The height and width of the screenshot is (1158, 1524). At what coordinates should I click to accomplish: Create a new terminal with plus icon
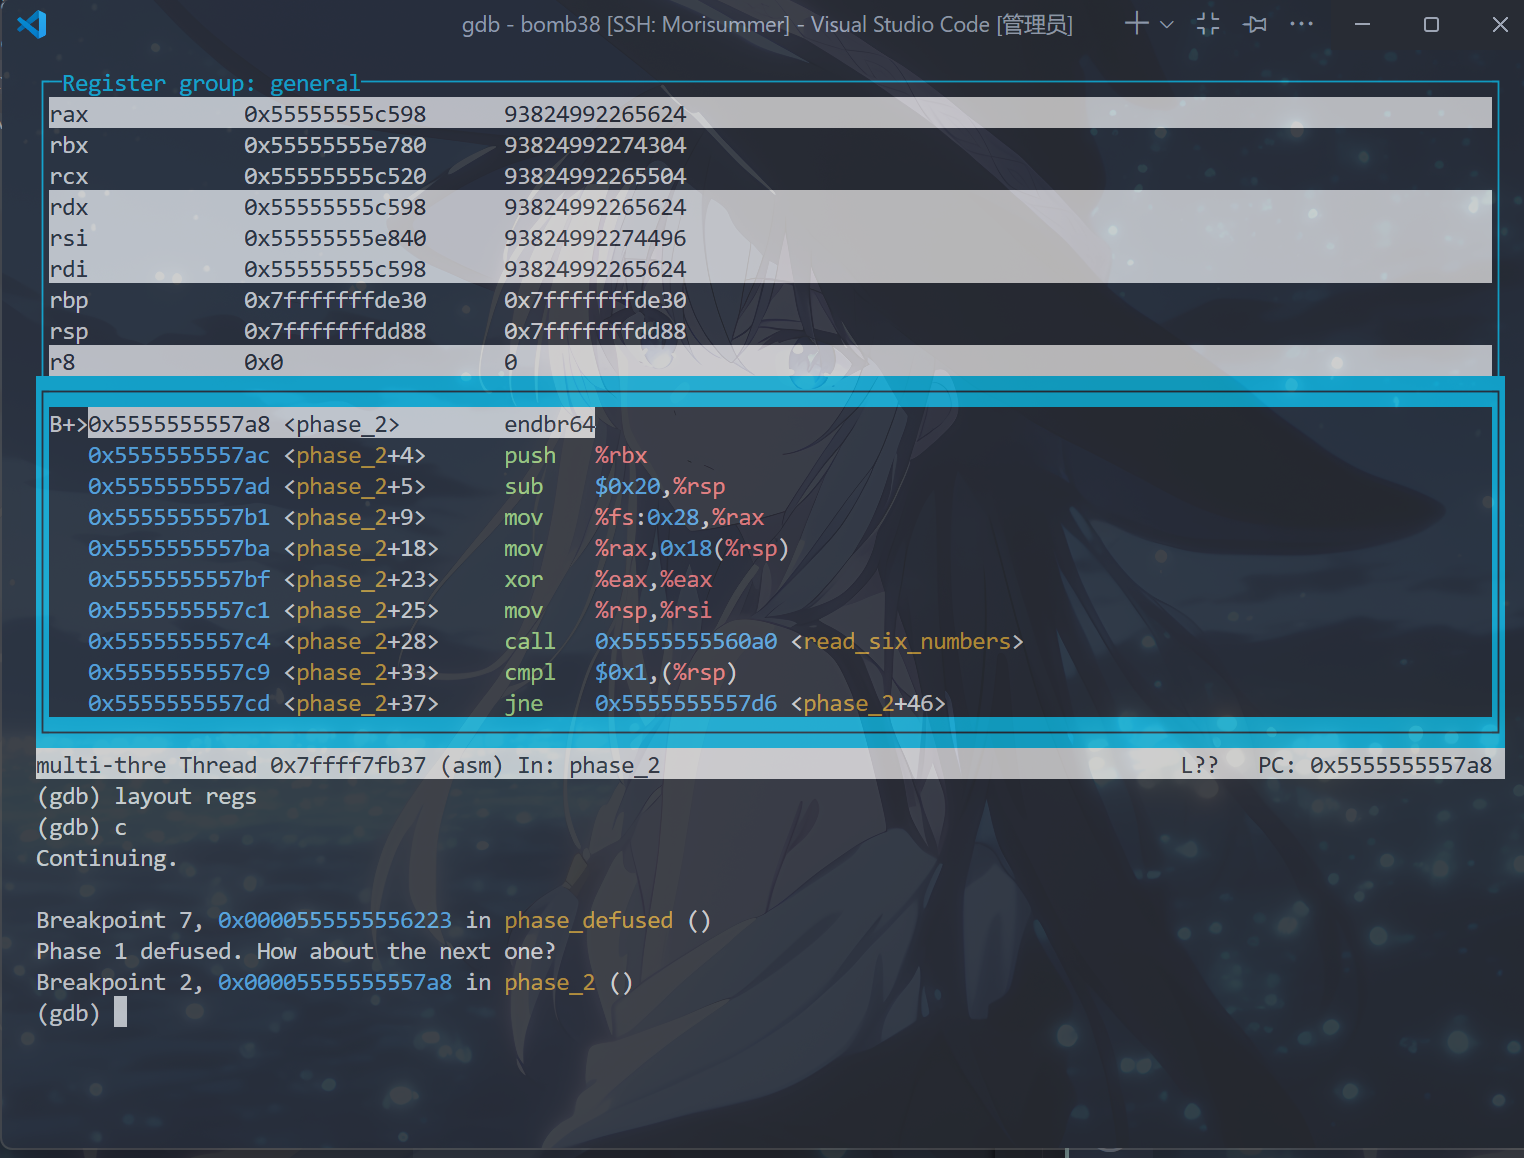1136,24
